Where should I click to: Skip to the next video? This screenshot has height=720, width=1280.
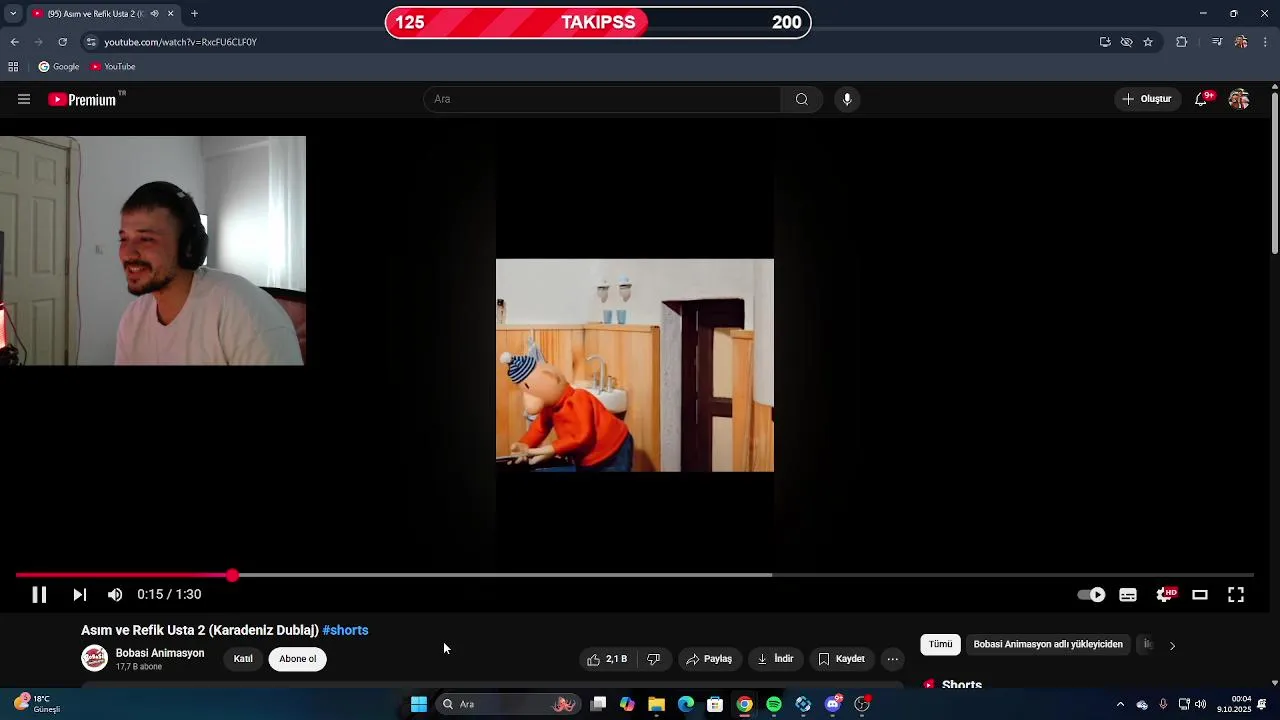coord(79,594)
